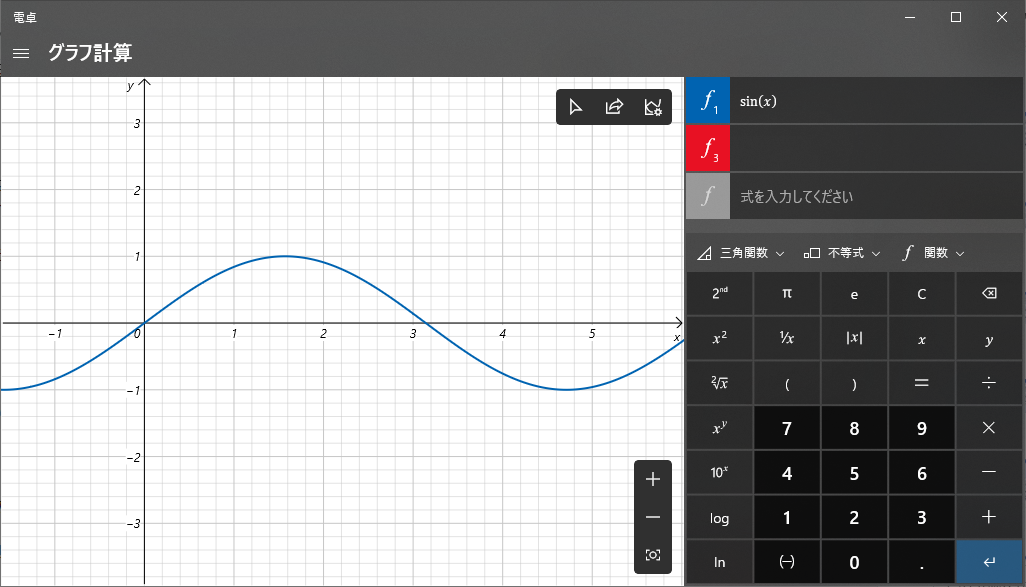This screenshot has width=1026, height=587.
Task: Clear input with C key
Action: (921, 293)
